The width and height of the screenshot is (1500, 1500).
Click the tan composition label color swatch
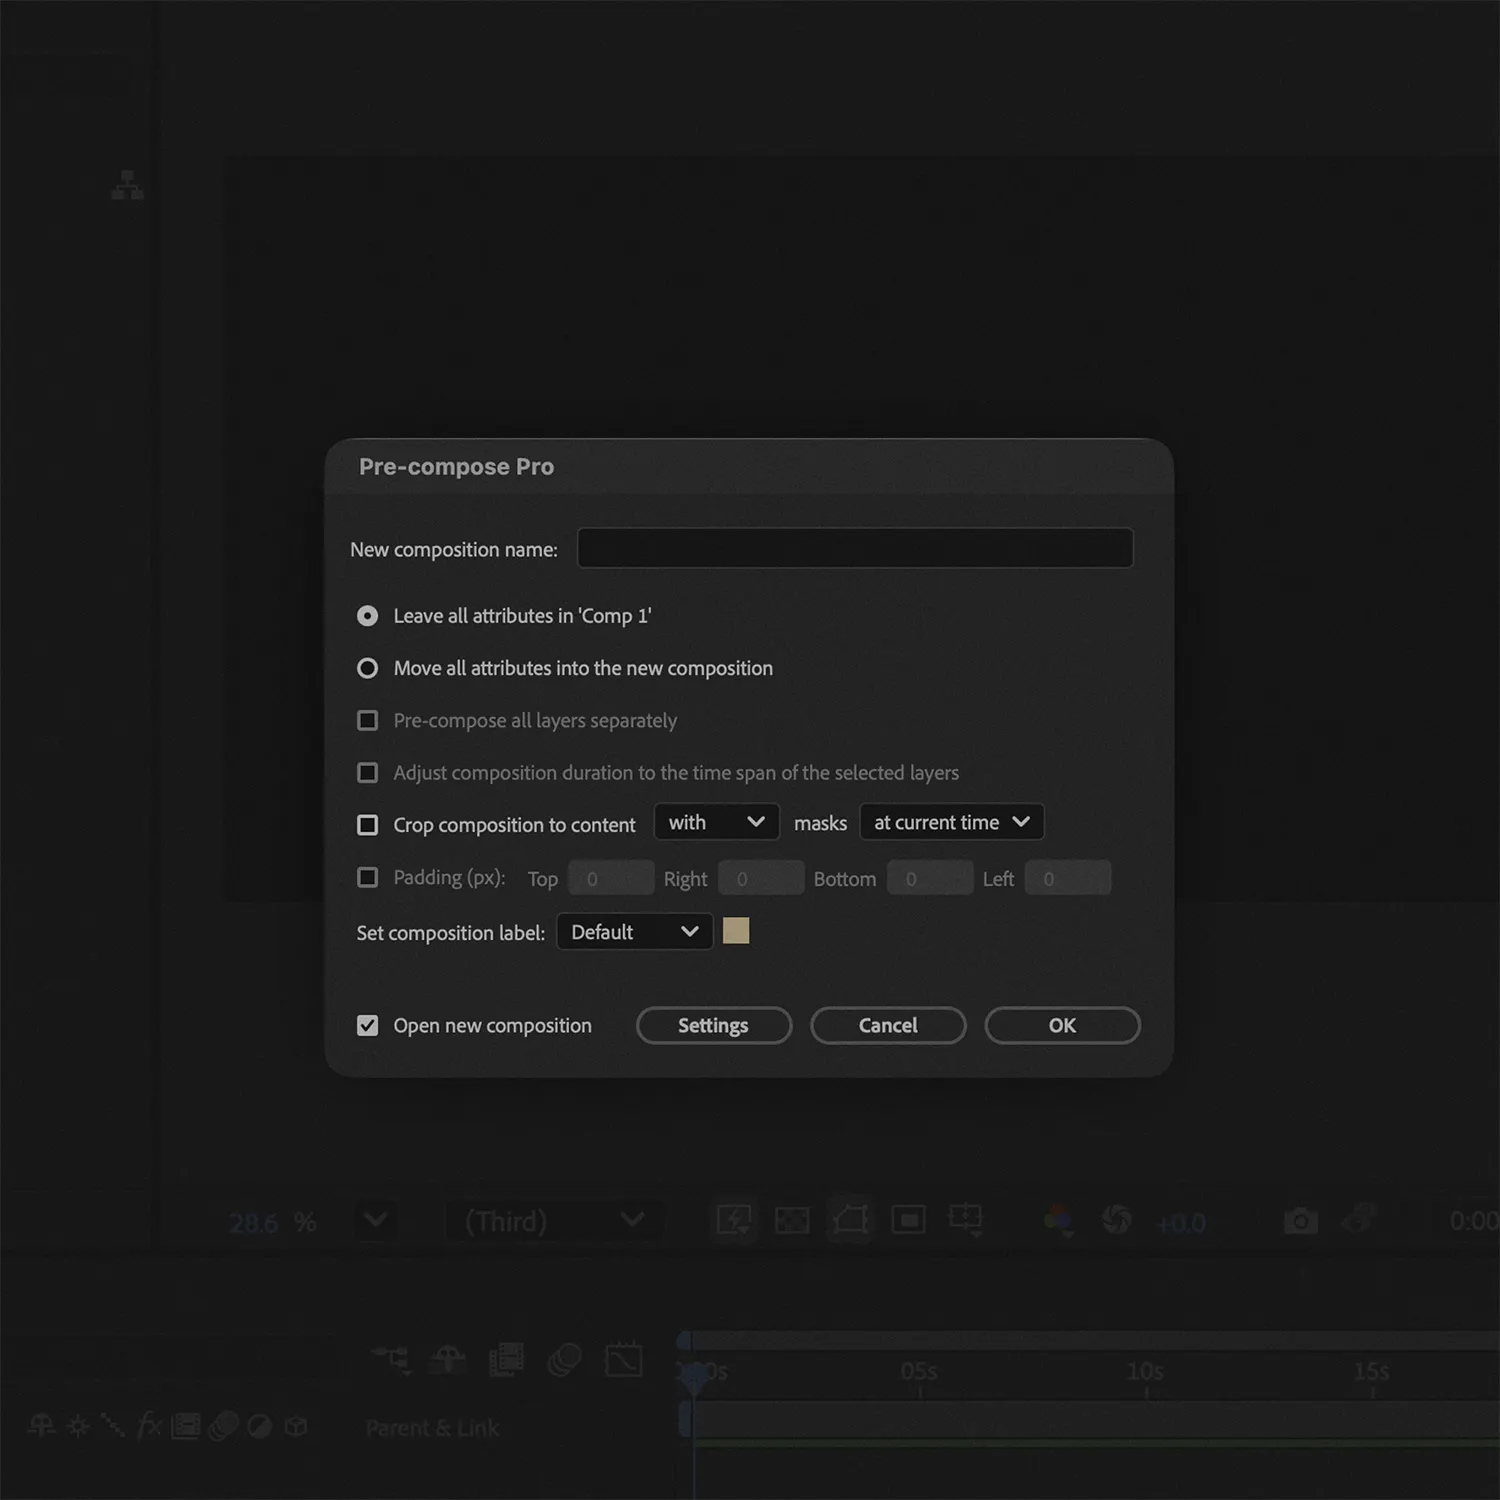[x=736, y=931]
